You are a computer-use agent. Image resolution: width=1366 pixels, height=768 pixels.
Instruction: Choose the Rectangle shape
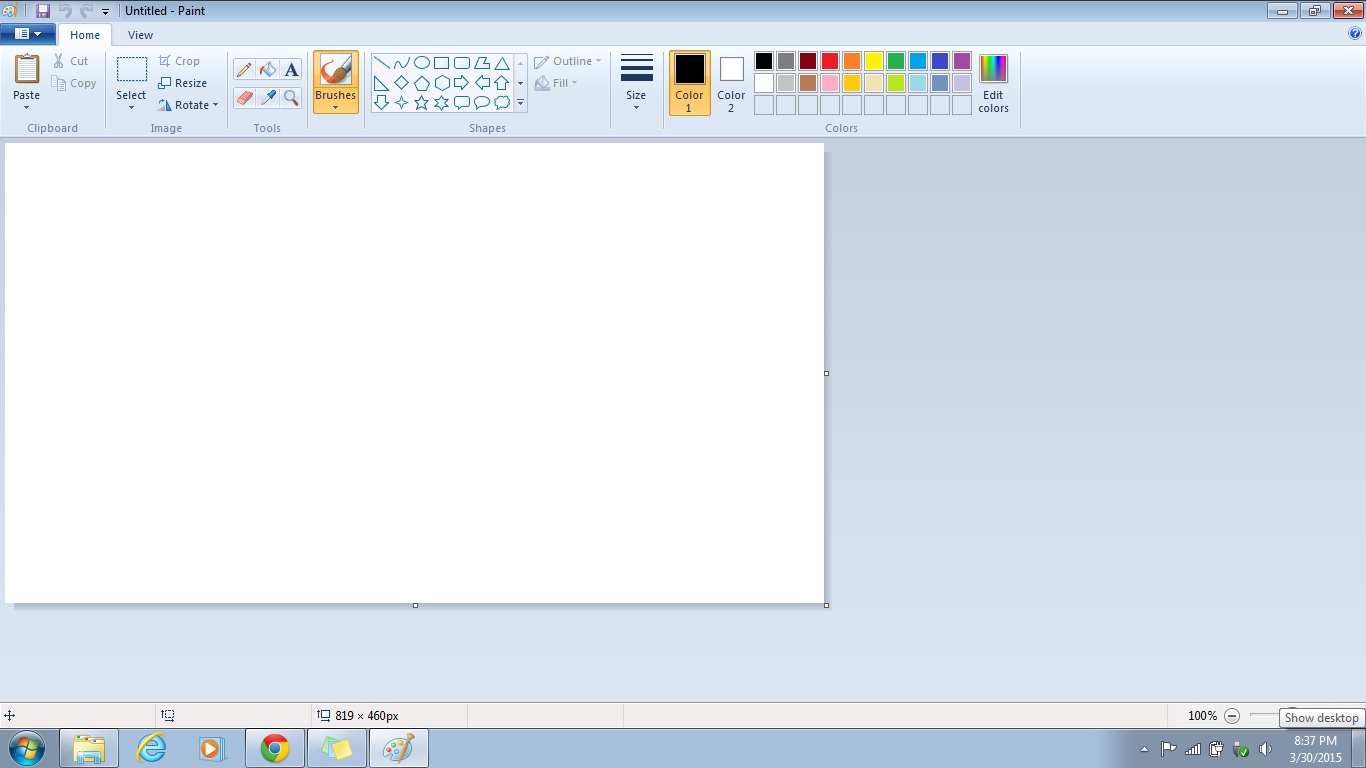[x=442, y=63]
